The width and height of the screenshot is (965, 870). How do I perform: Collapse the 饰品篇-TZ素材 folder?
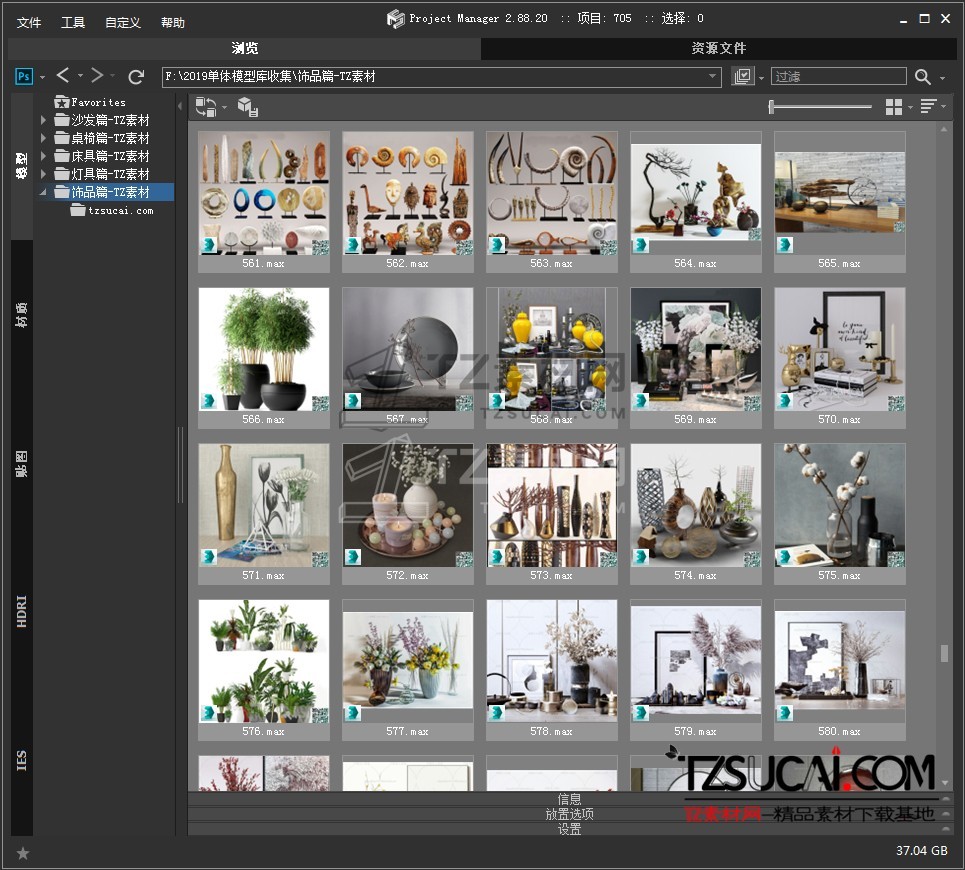43,192
